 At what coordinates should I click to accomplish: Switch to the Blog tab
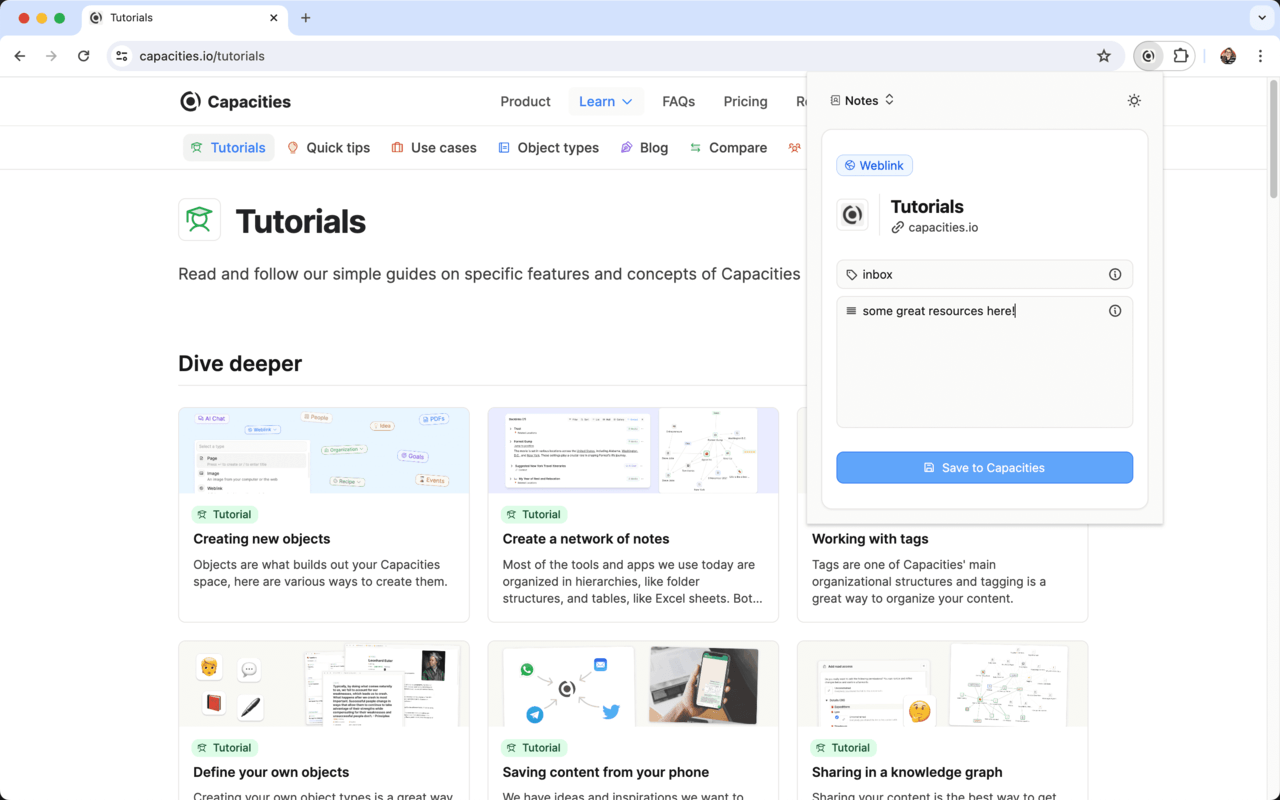(644, 148)
